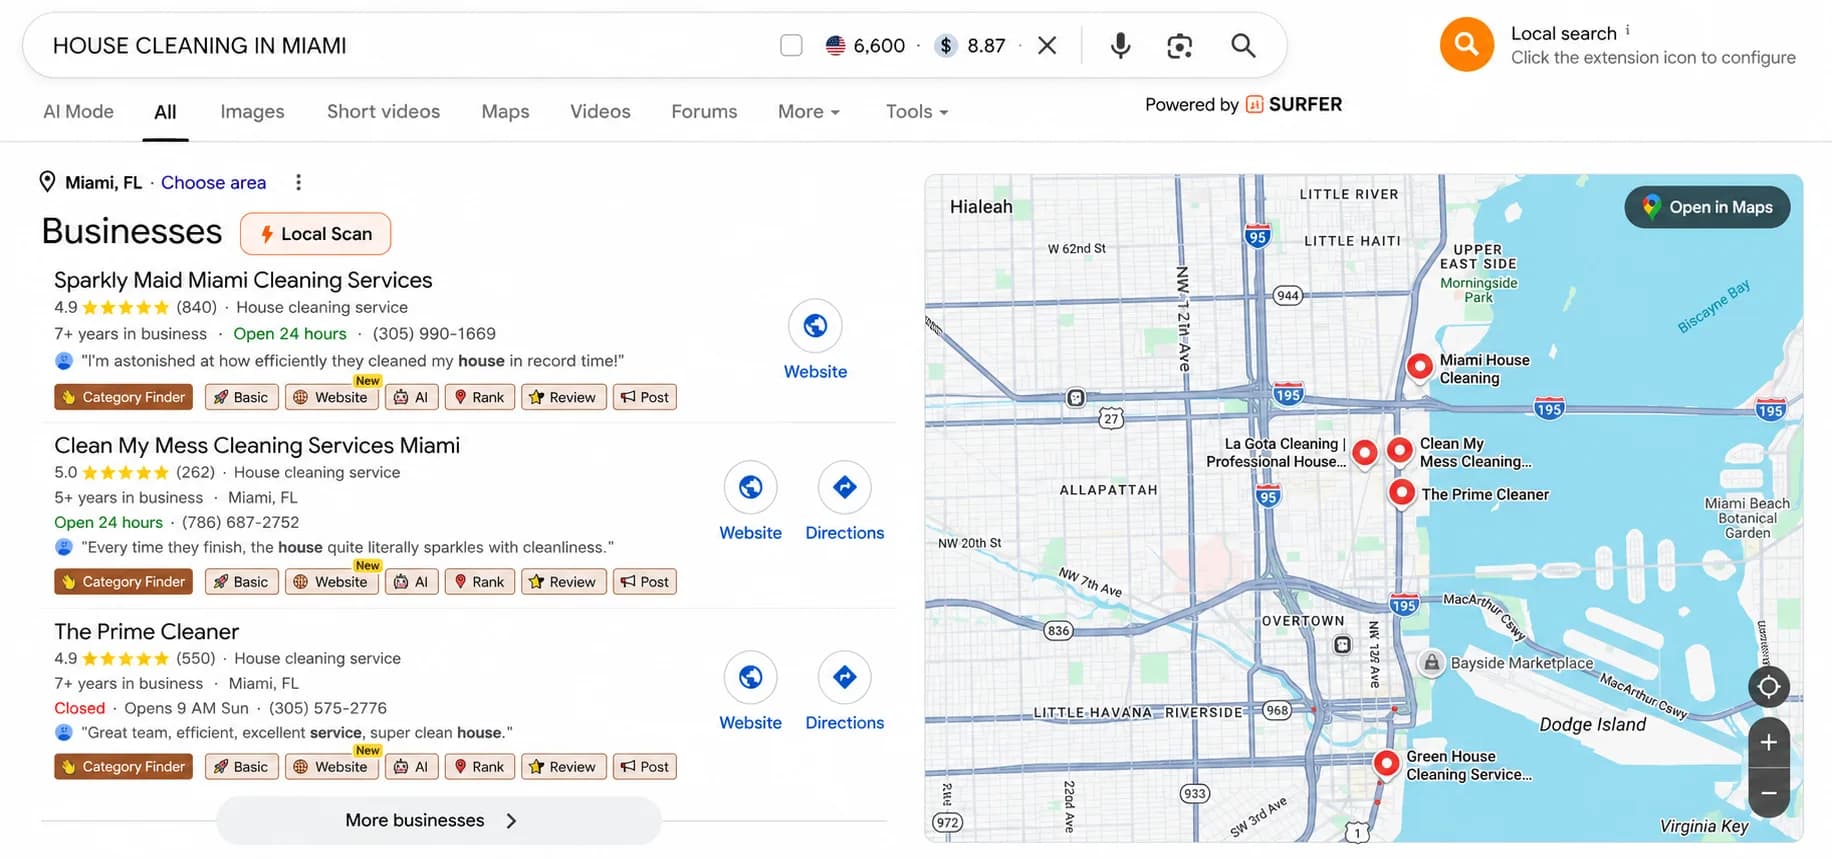Open Sparkly Maid Miami Cleaning Services listing
Screen dimensions: 1832x859
pos(243,280)
